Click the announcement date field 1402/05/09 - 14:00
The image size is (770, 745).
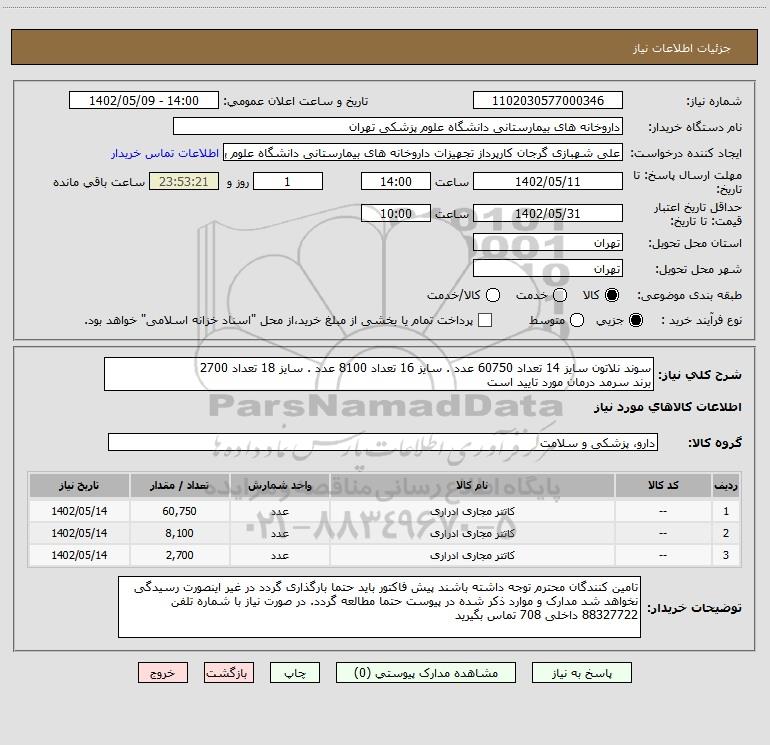(x=144, y=101)
